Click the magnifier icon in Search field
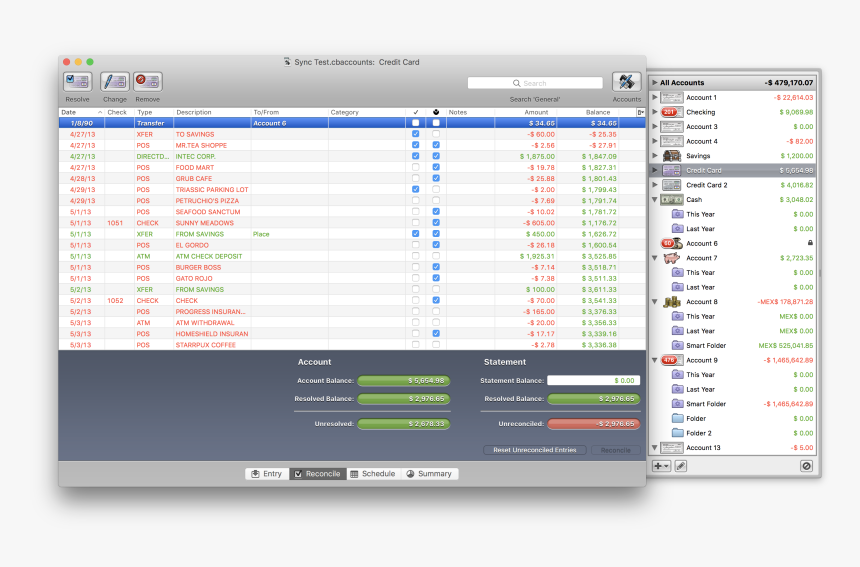The width and height of the screenshot is (860, 567). click(516, 83)
